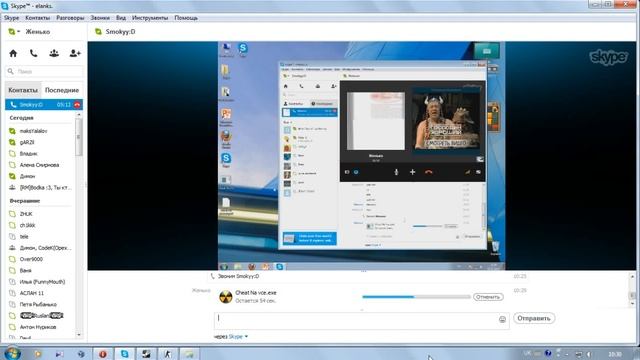Open the Разговоры menu
The width and height of the screenshot is (640, 360).
pyautogui.click(x=70, y=18)
